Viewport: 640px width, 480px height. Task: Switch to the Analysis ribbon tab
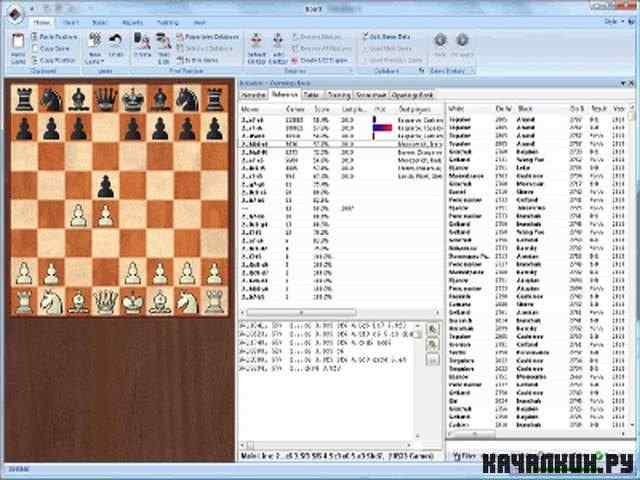pyautogui.click(x=133, y=22)
